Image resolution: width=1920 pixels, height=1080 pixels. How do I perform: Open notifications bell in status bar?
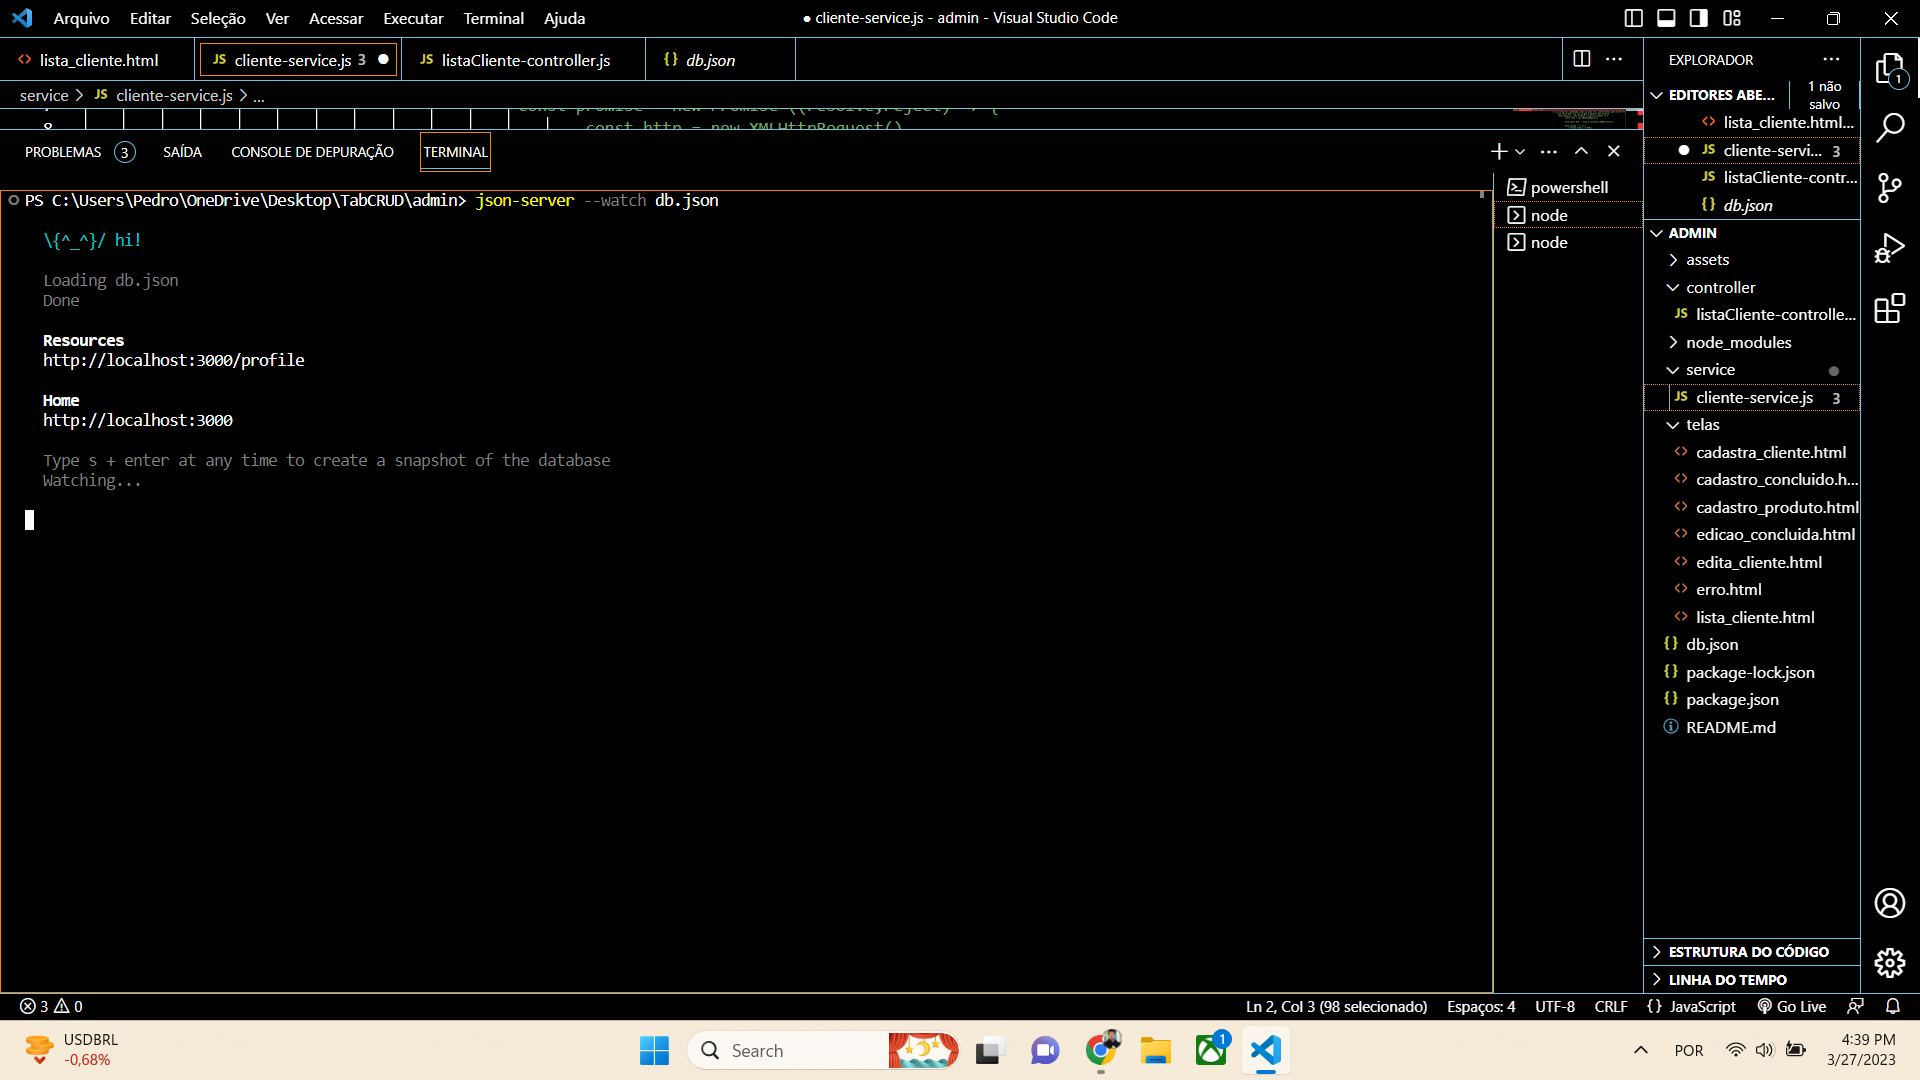click(x=1892, y=1006)
